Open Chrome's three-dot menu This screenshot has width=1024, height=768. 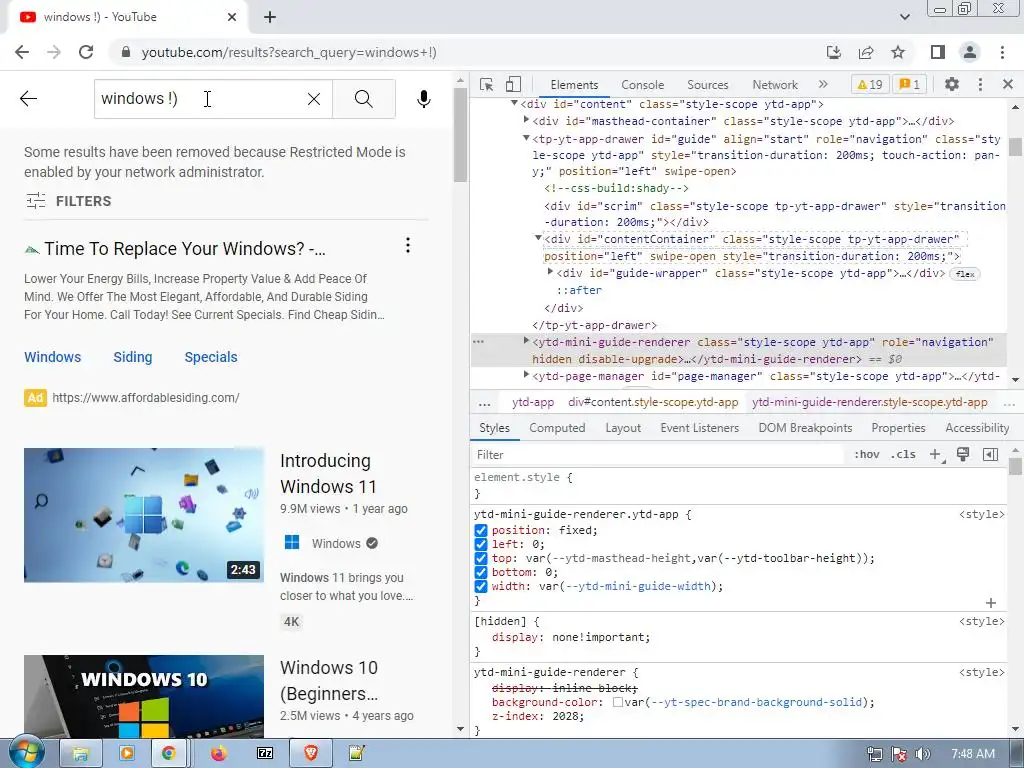pos(1002,52)
